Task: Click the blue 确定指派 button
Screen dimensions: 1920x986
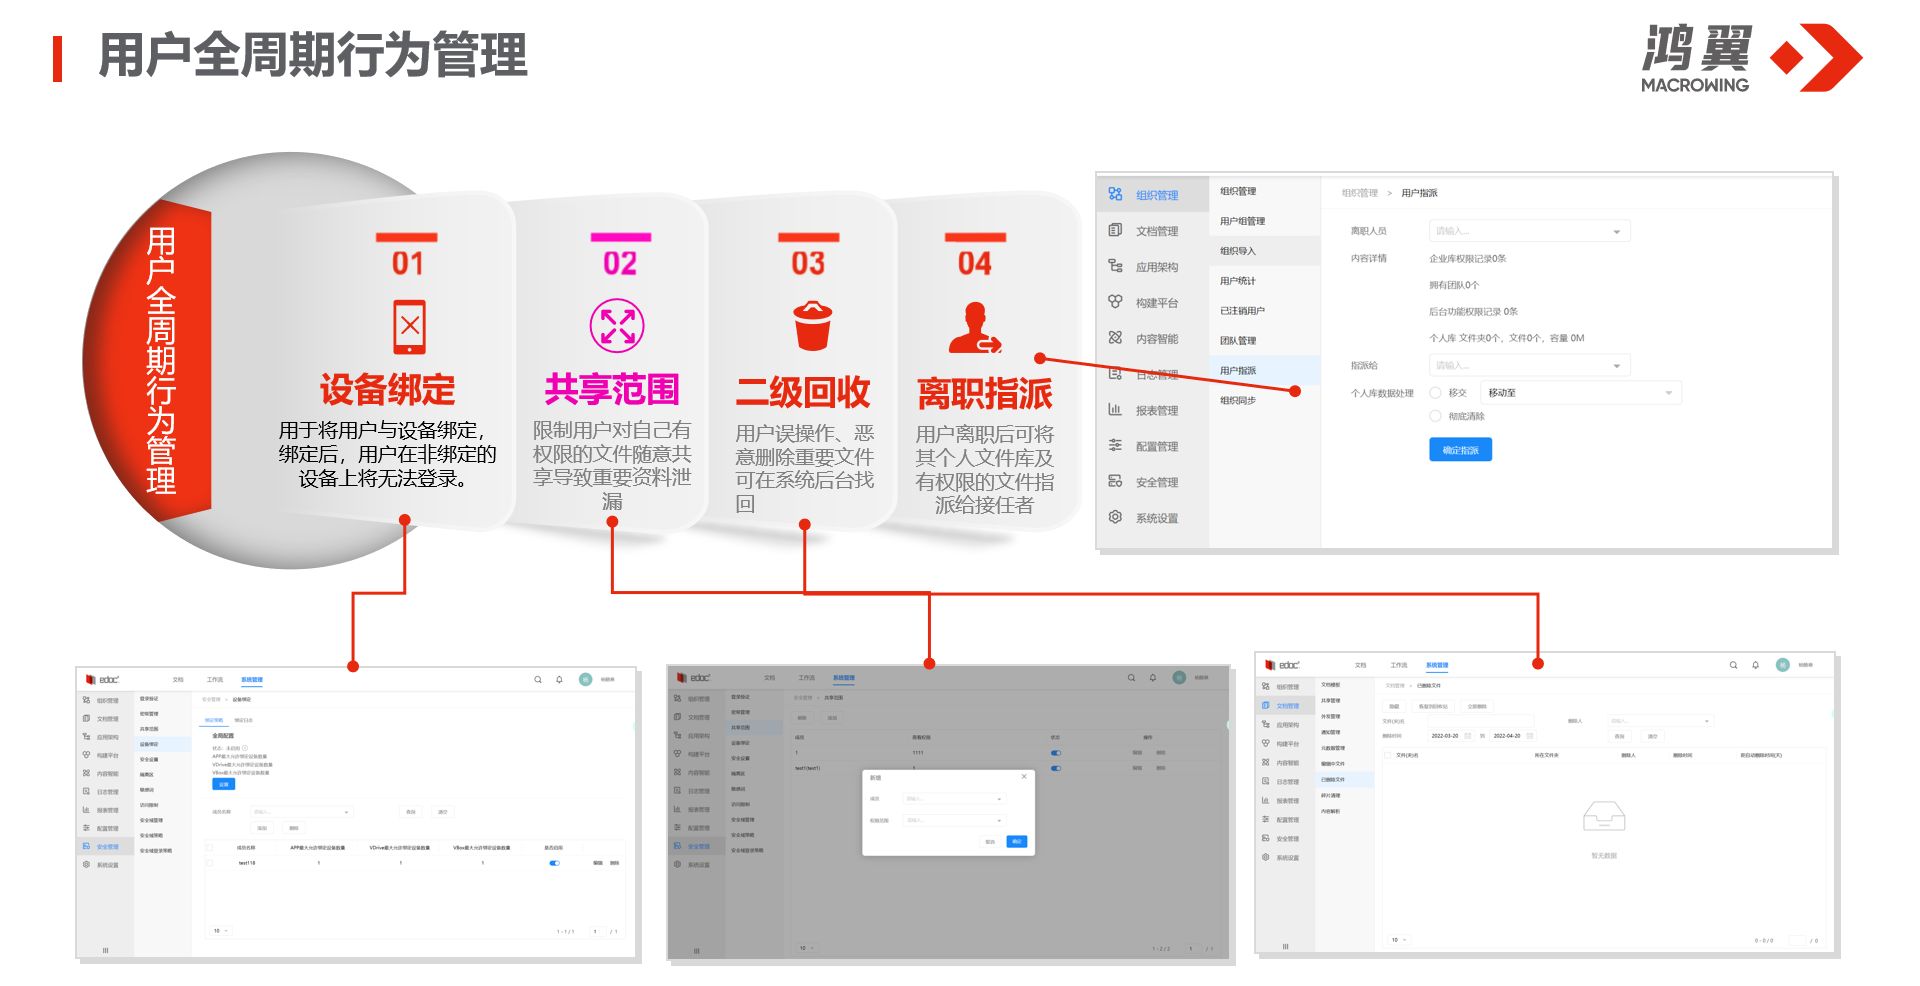Action: coord(1460,450)
